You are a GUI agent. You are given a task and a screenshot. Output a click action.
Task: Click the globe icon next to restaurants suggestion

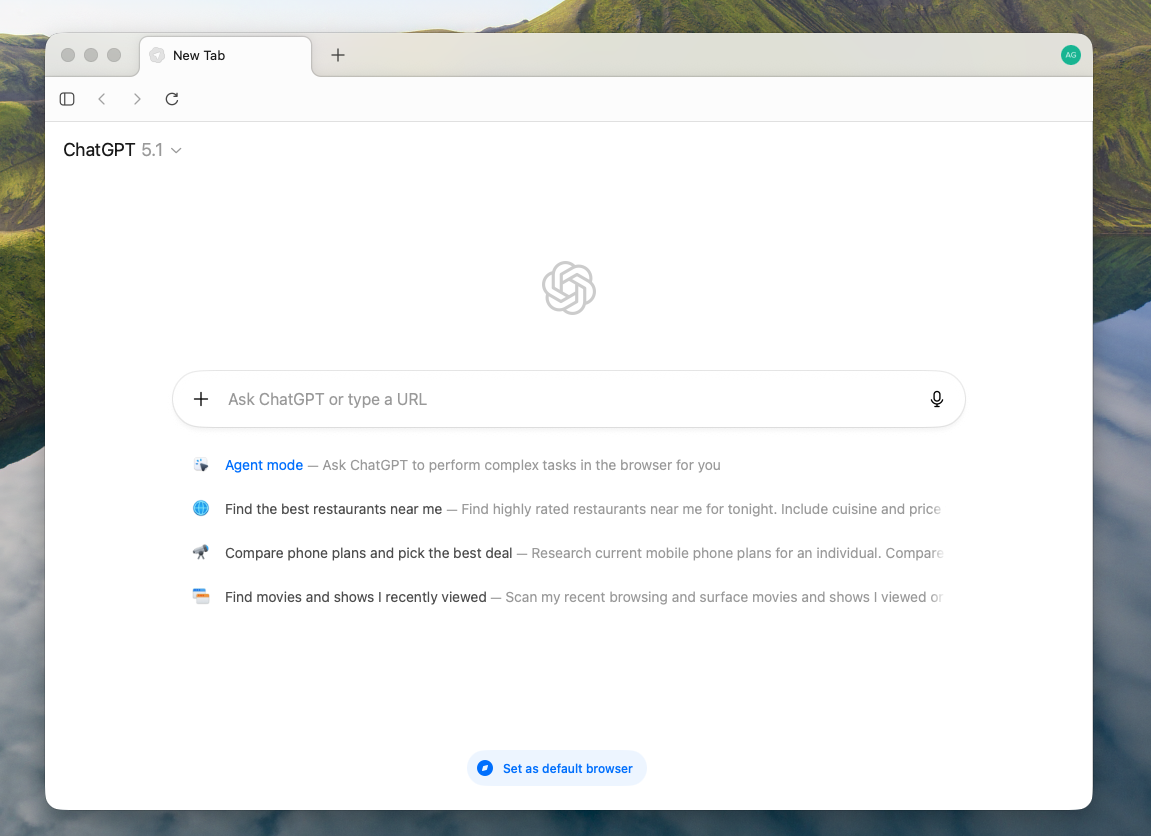pyautogui.click(x=201, y=509)
